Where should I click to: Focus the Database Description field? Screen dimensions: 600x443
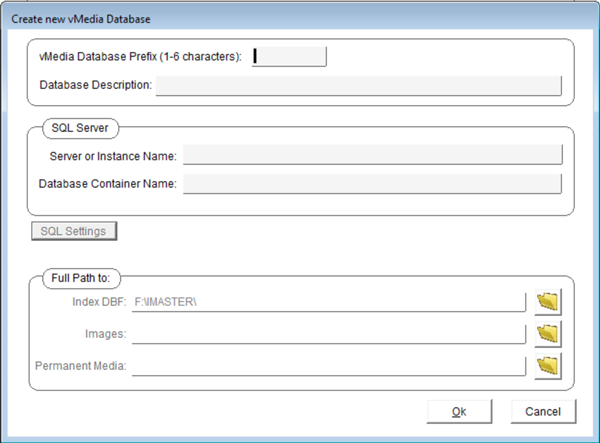coord(359,85)
